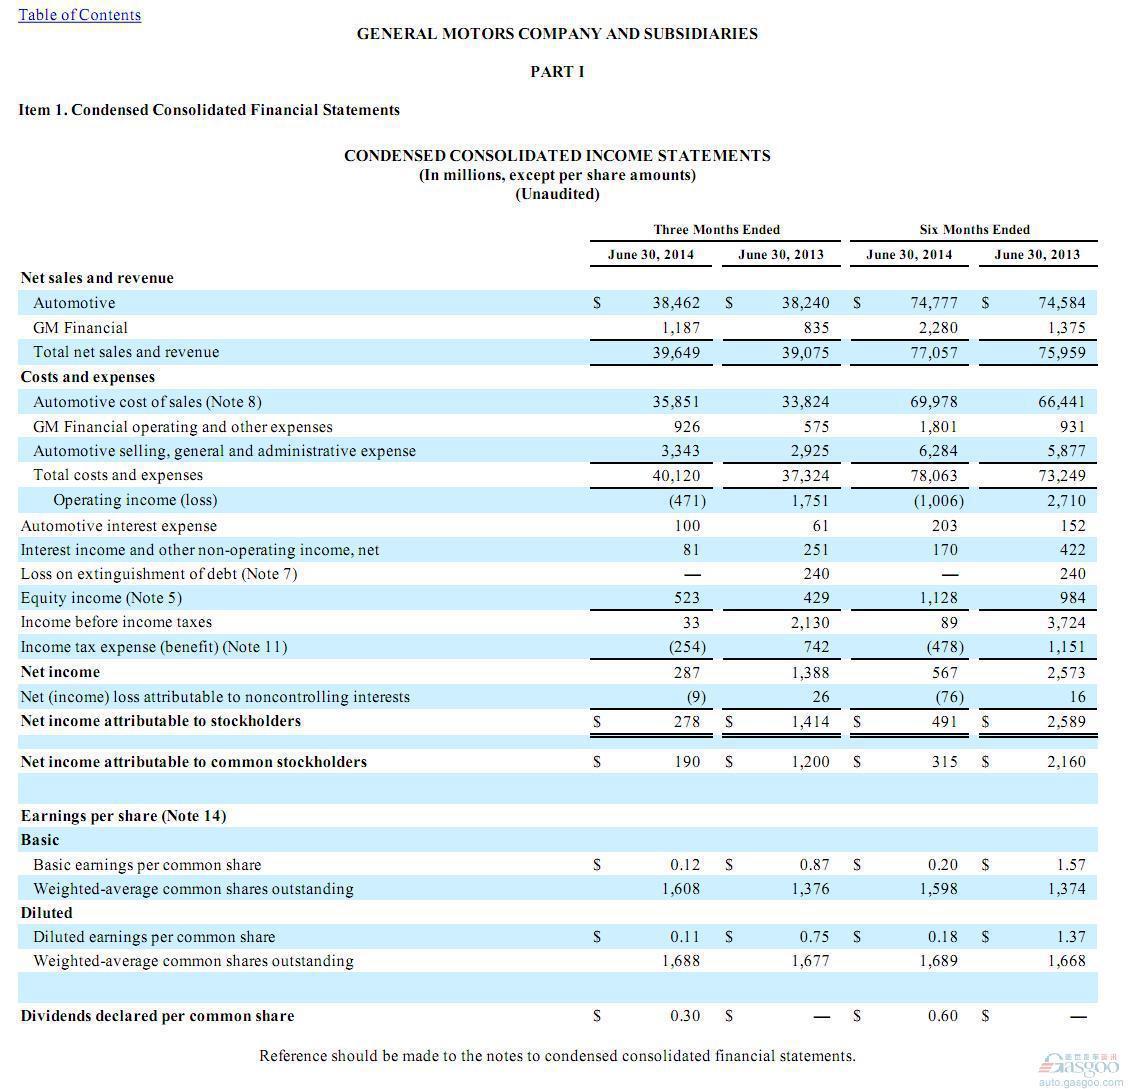Click diluted EPS value 0.11

pos(685,937)
